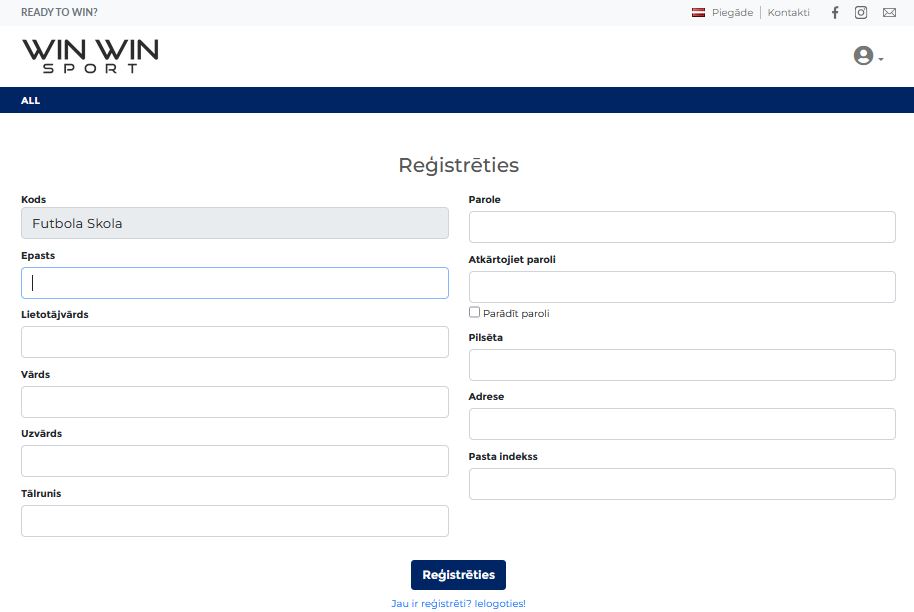Focus the Tālrunis phone field

pos(235,521)
